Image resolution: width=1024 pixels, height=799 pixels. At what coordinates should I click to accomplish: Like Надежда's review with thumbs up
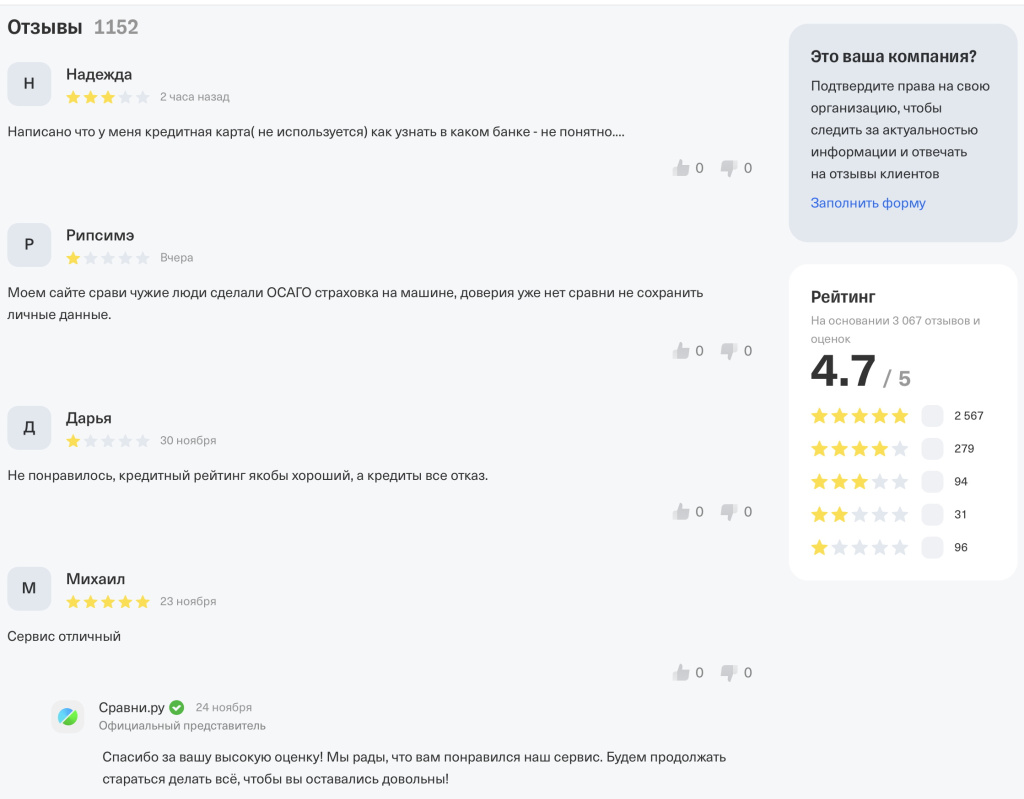(x=682, y=168)
